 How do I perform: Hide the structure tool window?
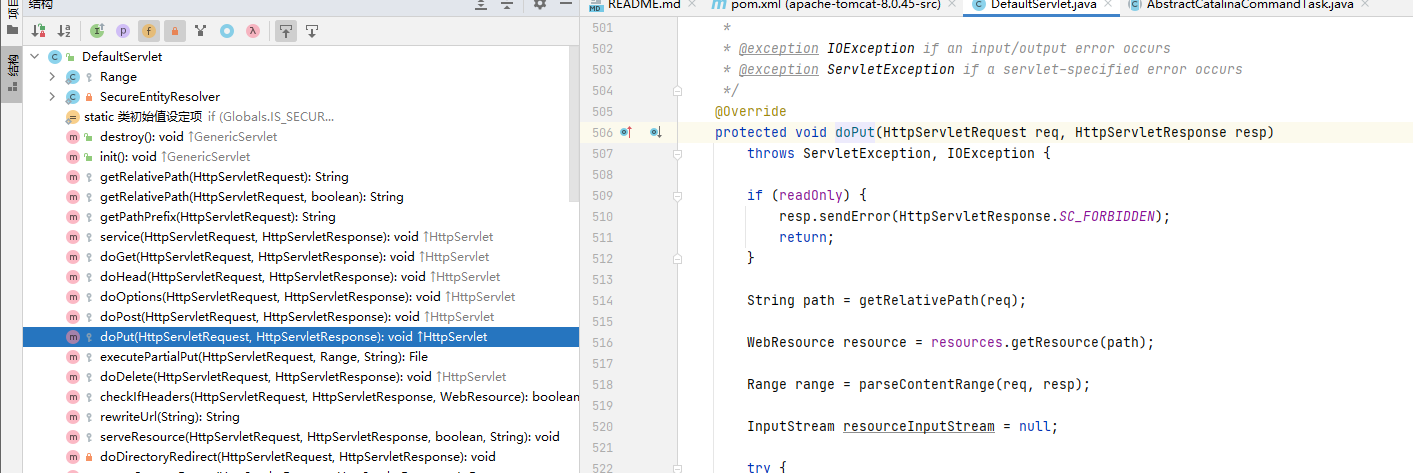coord(565,5)
